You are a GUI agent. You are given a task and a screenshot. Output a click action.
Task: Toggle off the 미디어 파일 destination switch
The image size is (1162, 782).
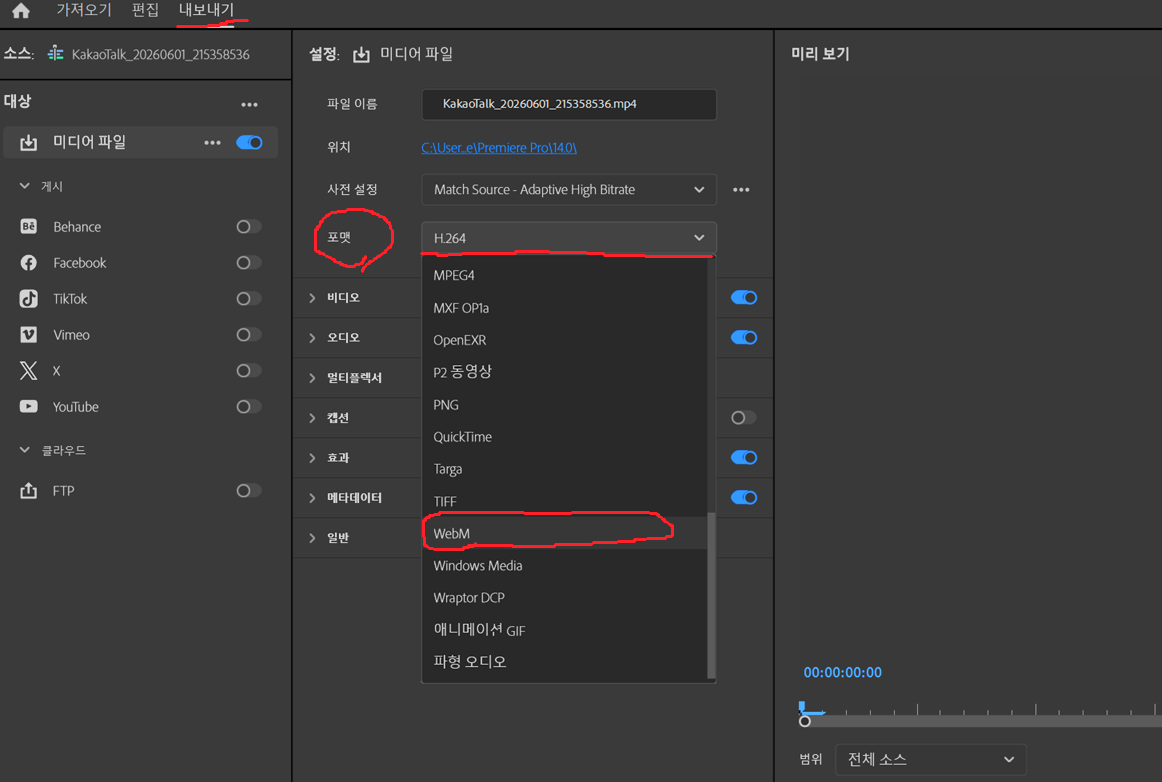pos(249,142)
